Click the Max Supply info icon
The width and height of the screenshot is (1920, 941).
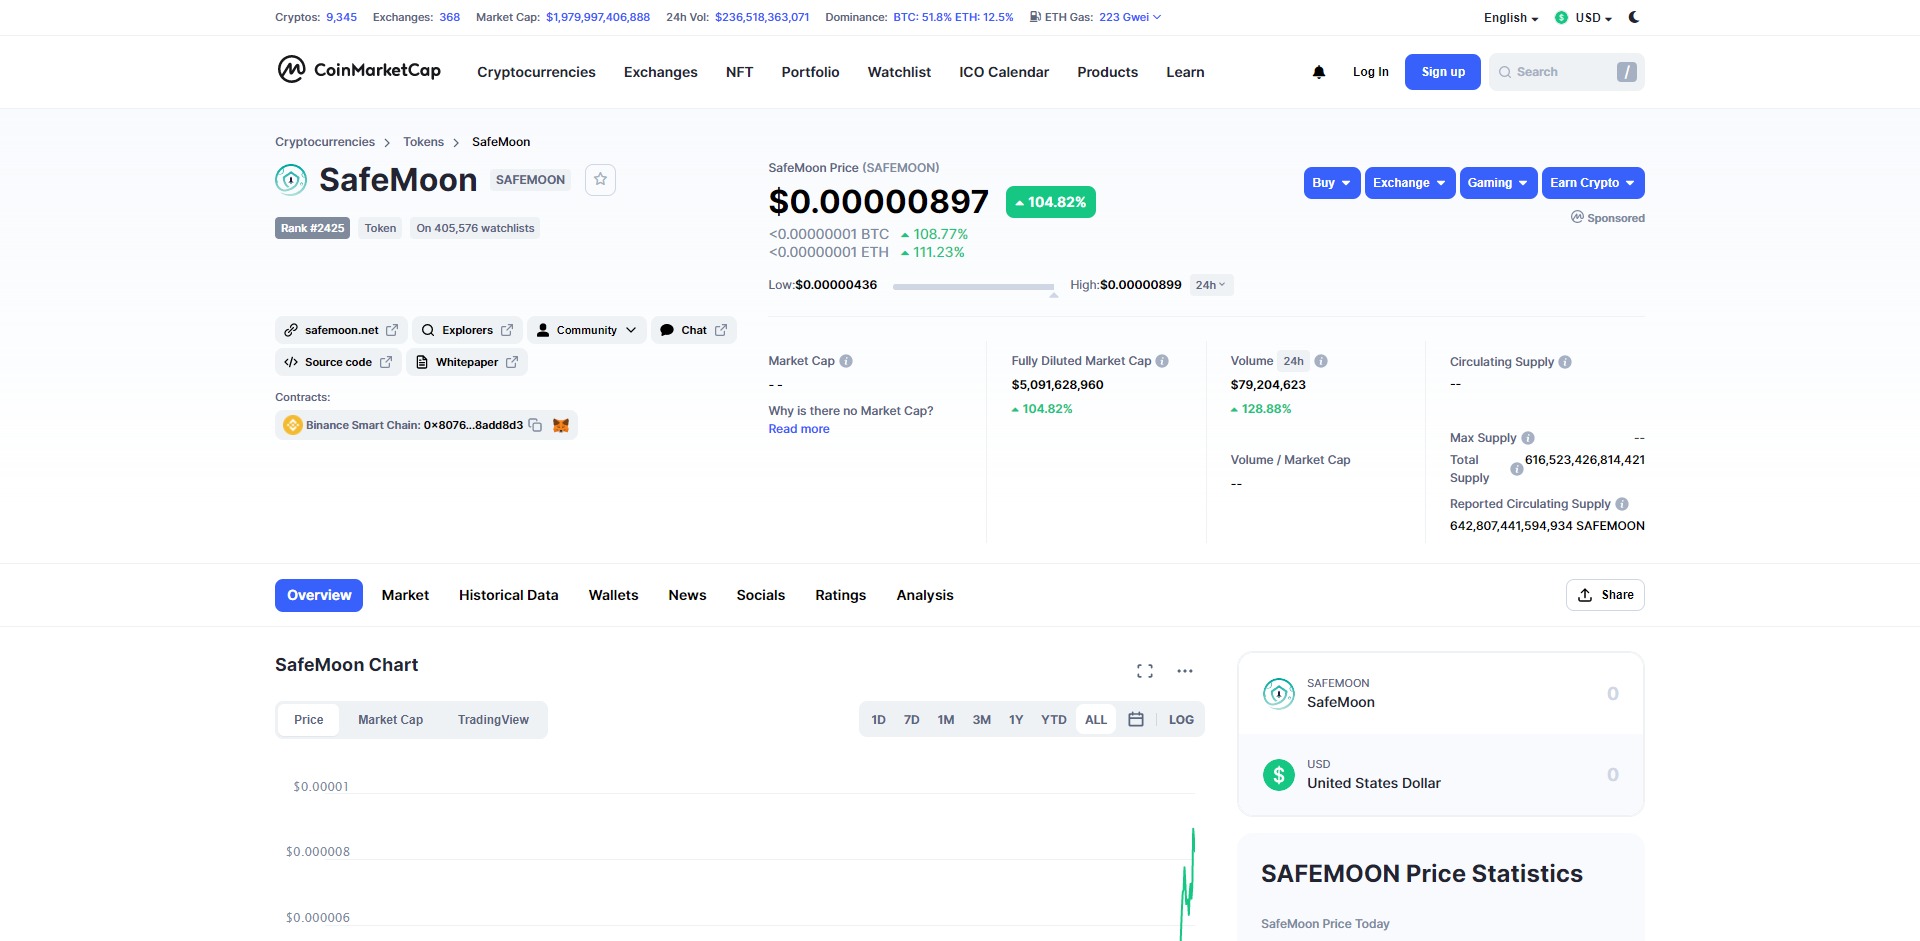[1528, 438]
